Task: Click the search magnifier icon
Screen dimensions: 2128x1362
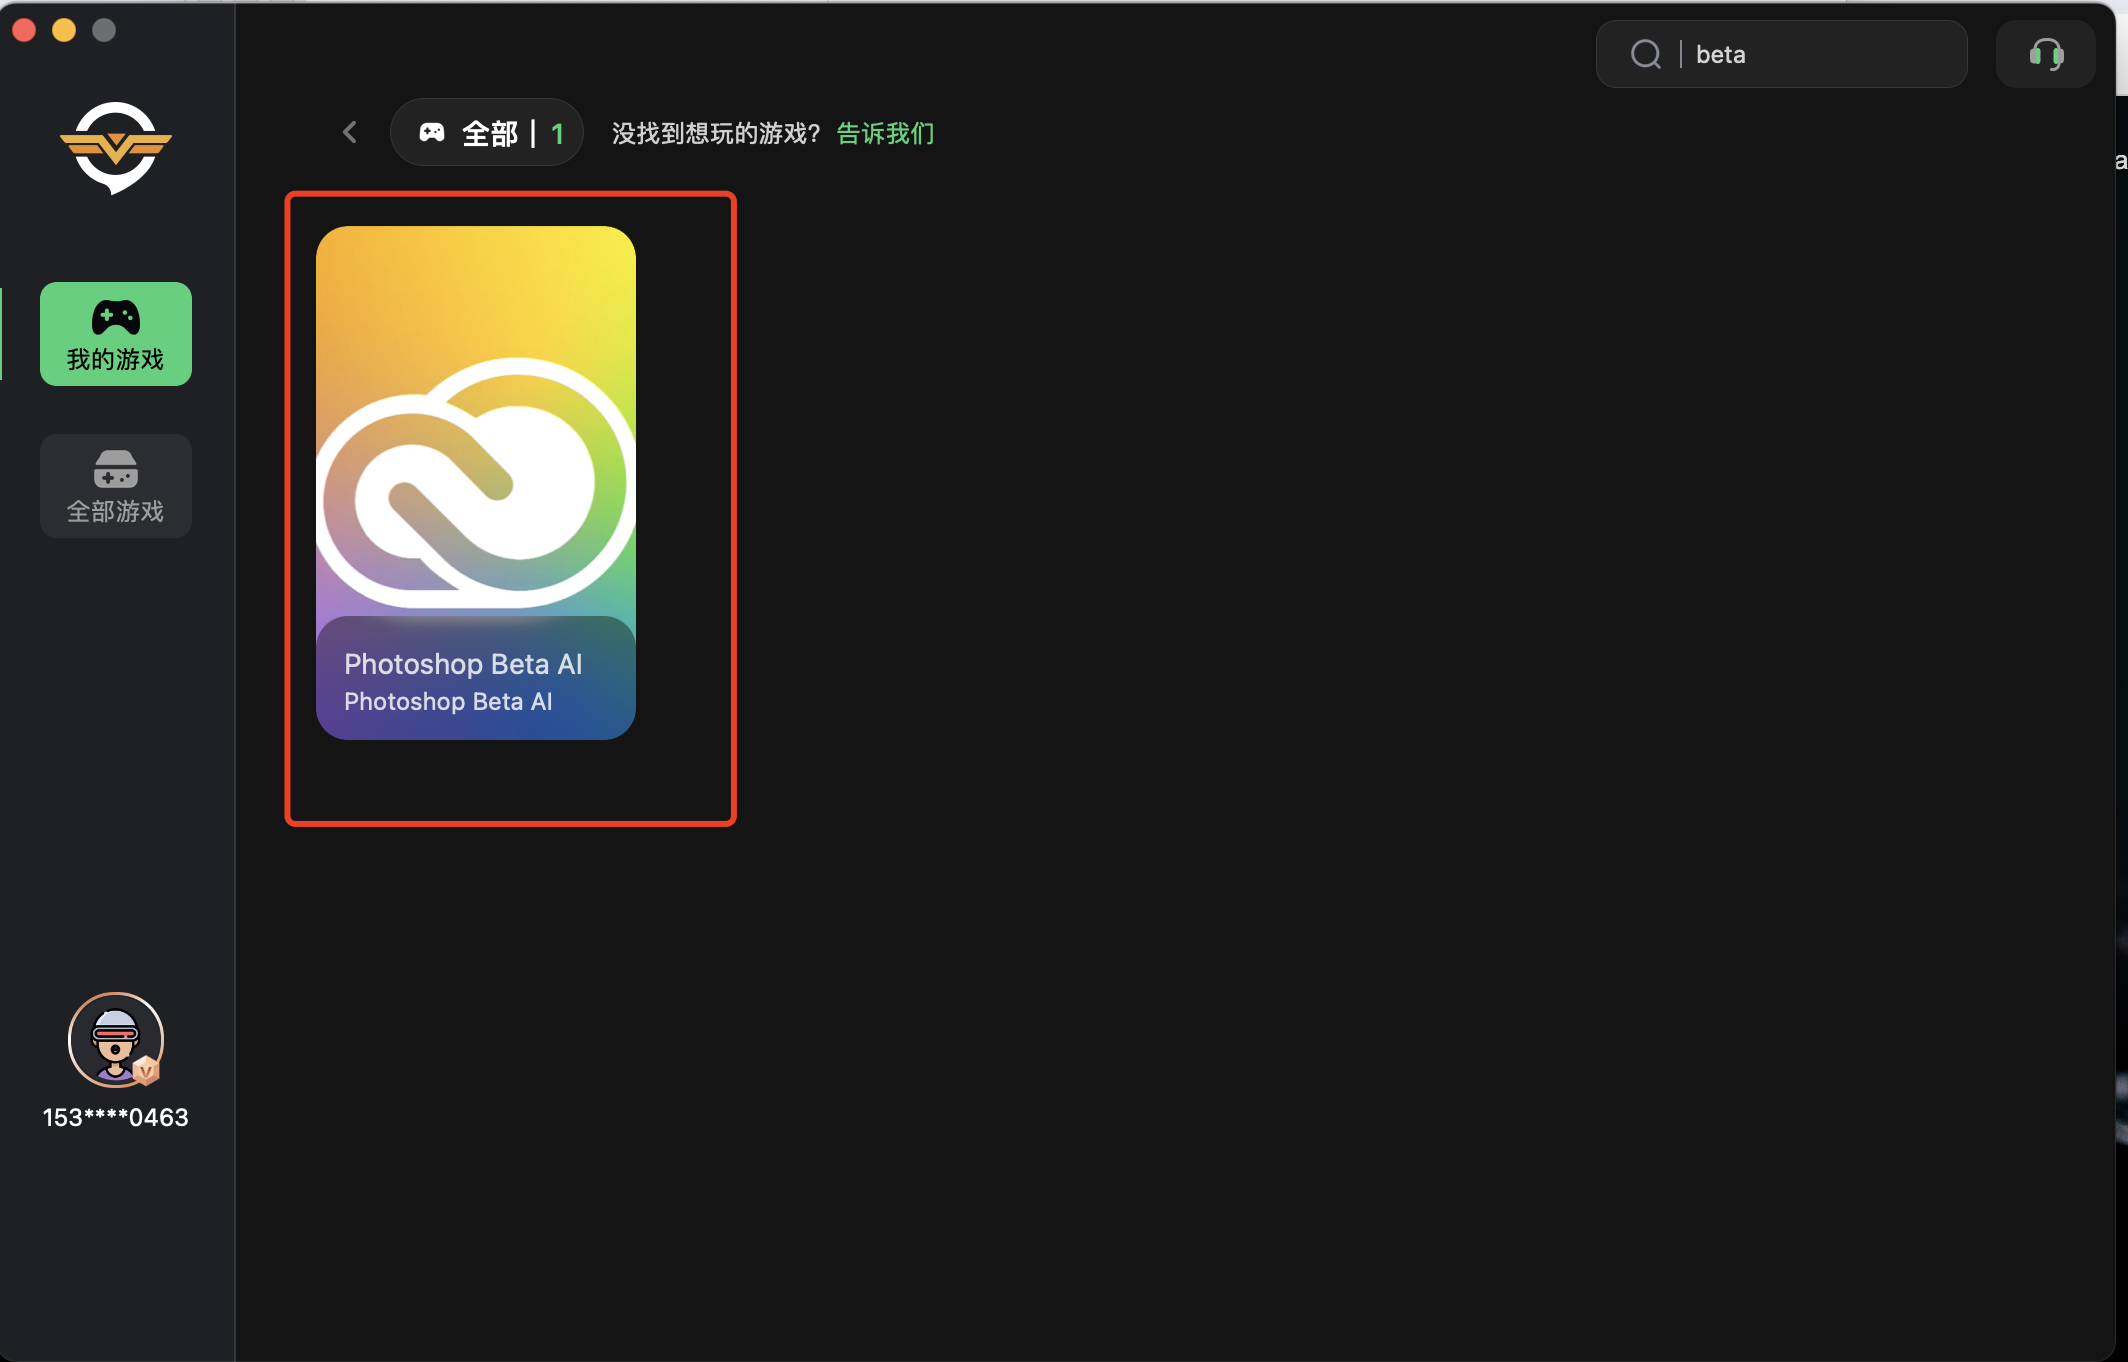Action: click(1645, 54)
